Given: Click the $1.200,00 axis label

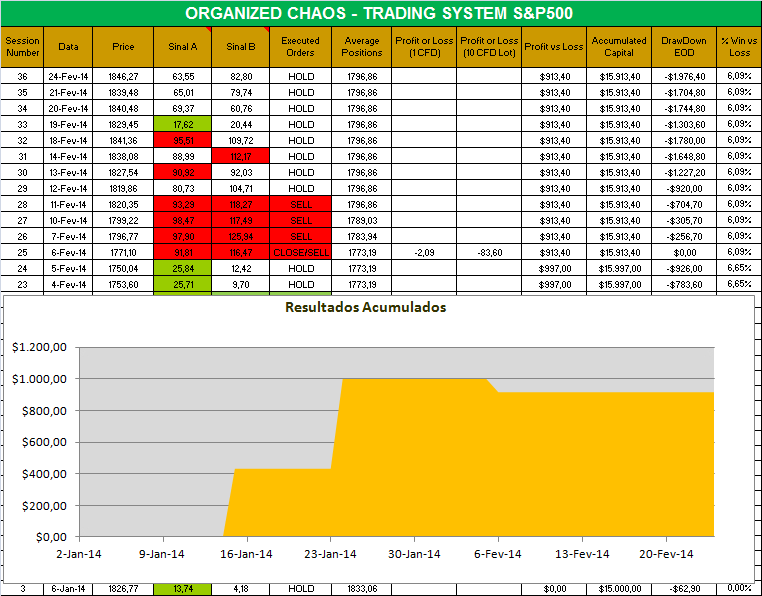Looking at the screenshot, I should click(x=39, y=347).
